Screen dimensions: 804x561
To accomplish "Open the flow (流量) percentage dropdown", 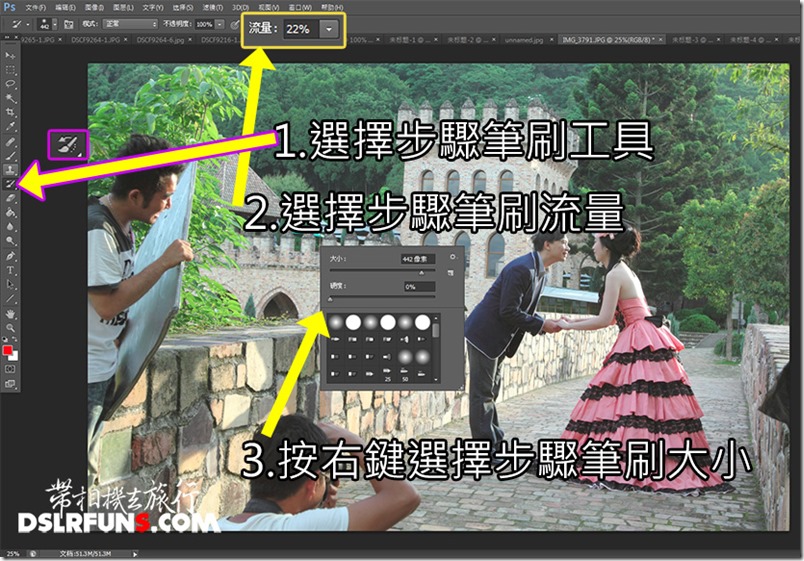I will [330, 30].
